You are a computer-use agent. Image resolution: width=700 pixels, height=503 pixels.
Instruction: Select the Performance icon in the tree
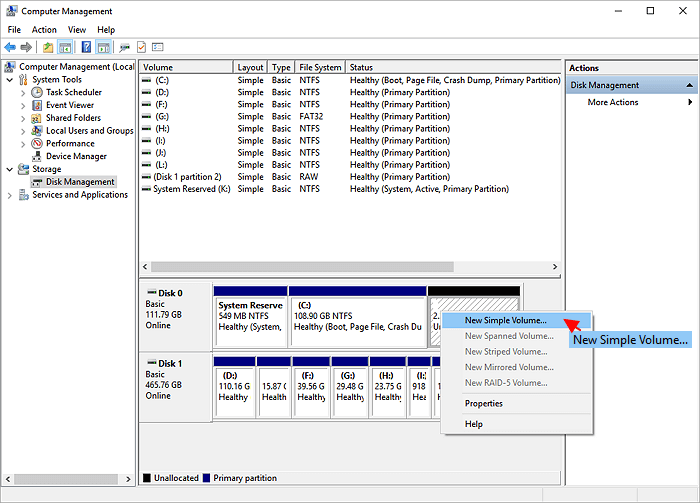(x=37, y=144)
